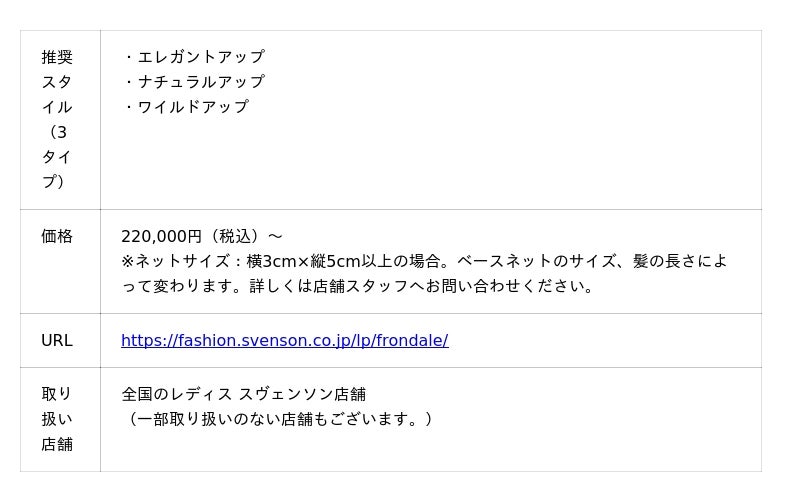Viewport: 800px width, 502px height.
Task: Click the （一部取り扱いのない店舗もございます。） note
Action: [277, 419]
